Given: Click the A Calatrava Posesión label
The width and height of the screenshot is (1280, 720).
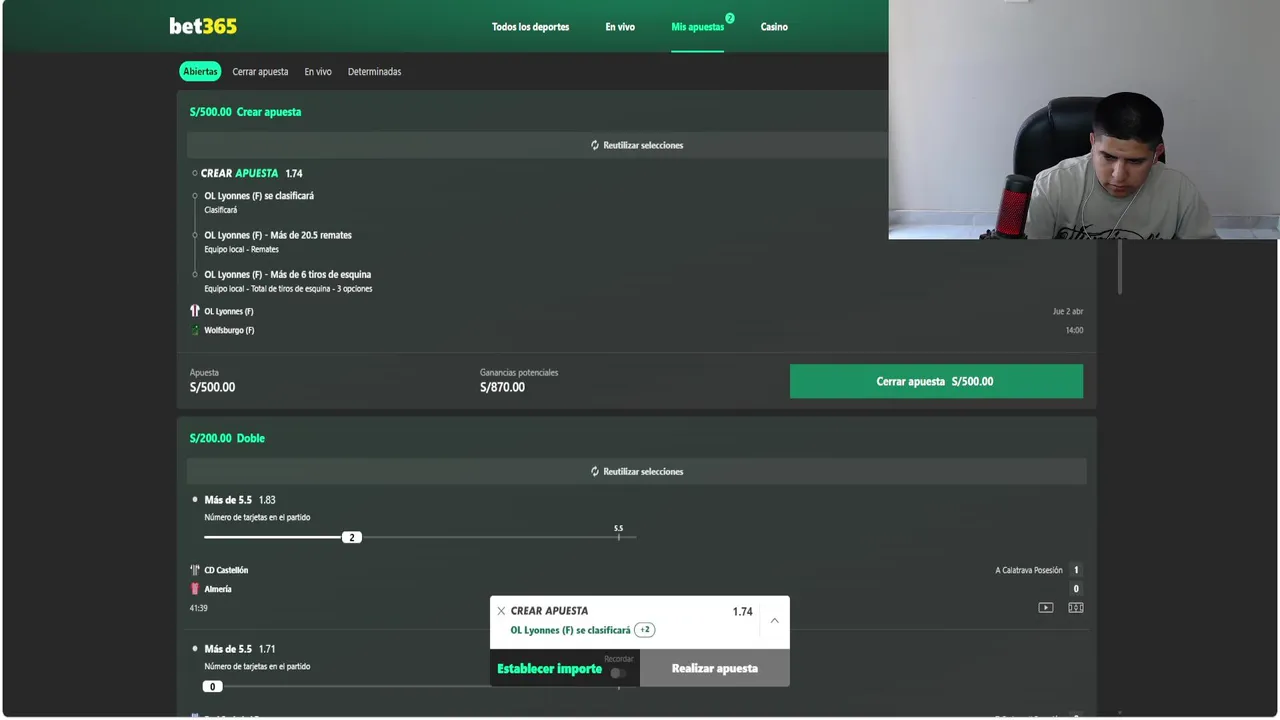Looking at the screenshot, I should point(1029,570).
